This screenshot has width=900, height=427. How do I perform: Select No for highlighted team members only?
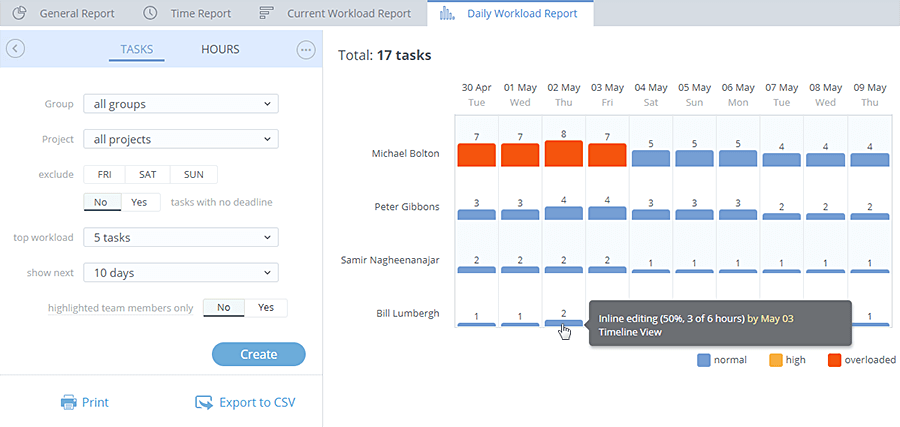point(224,308)
